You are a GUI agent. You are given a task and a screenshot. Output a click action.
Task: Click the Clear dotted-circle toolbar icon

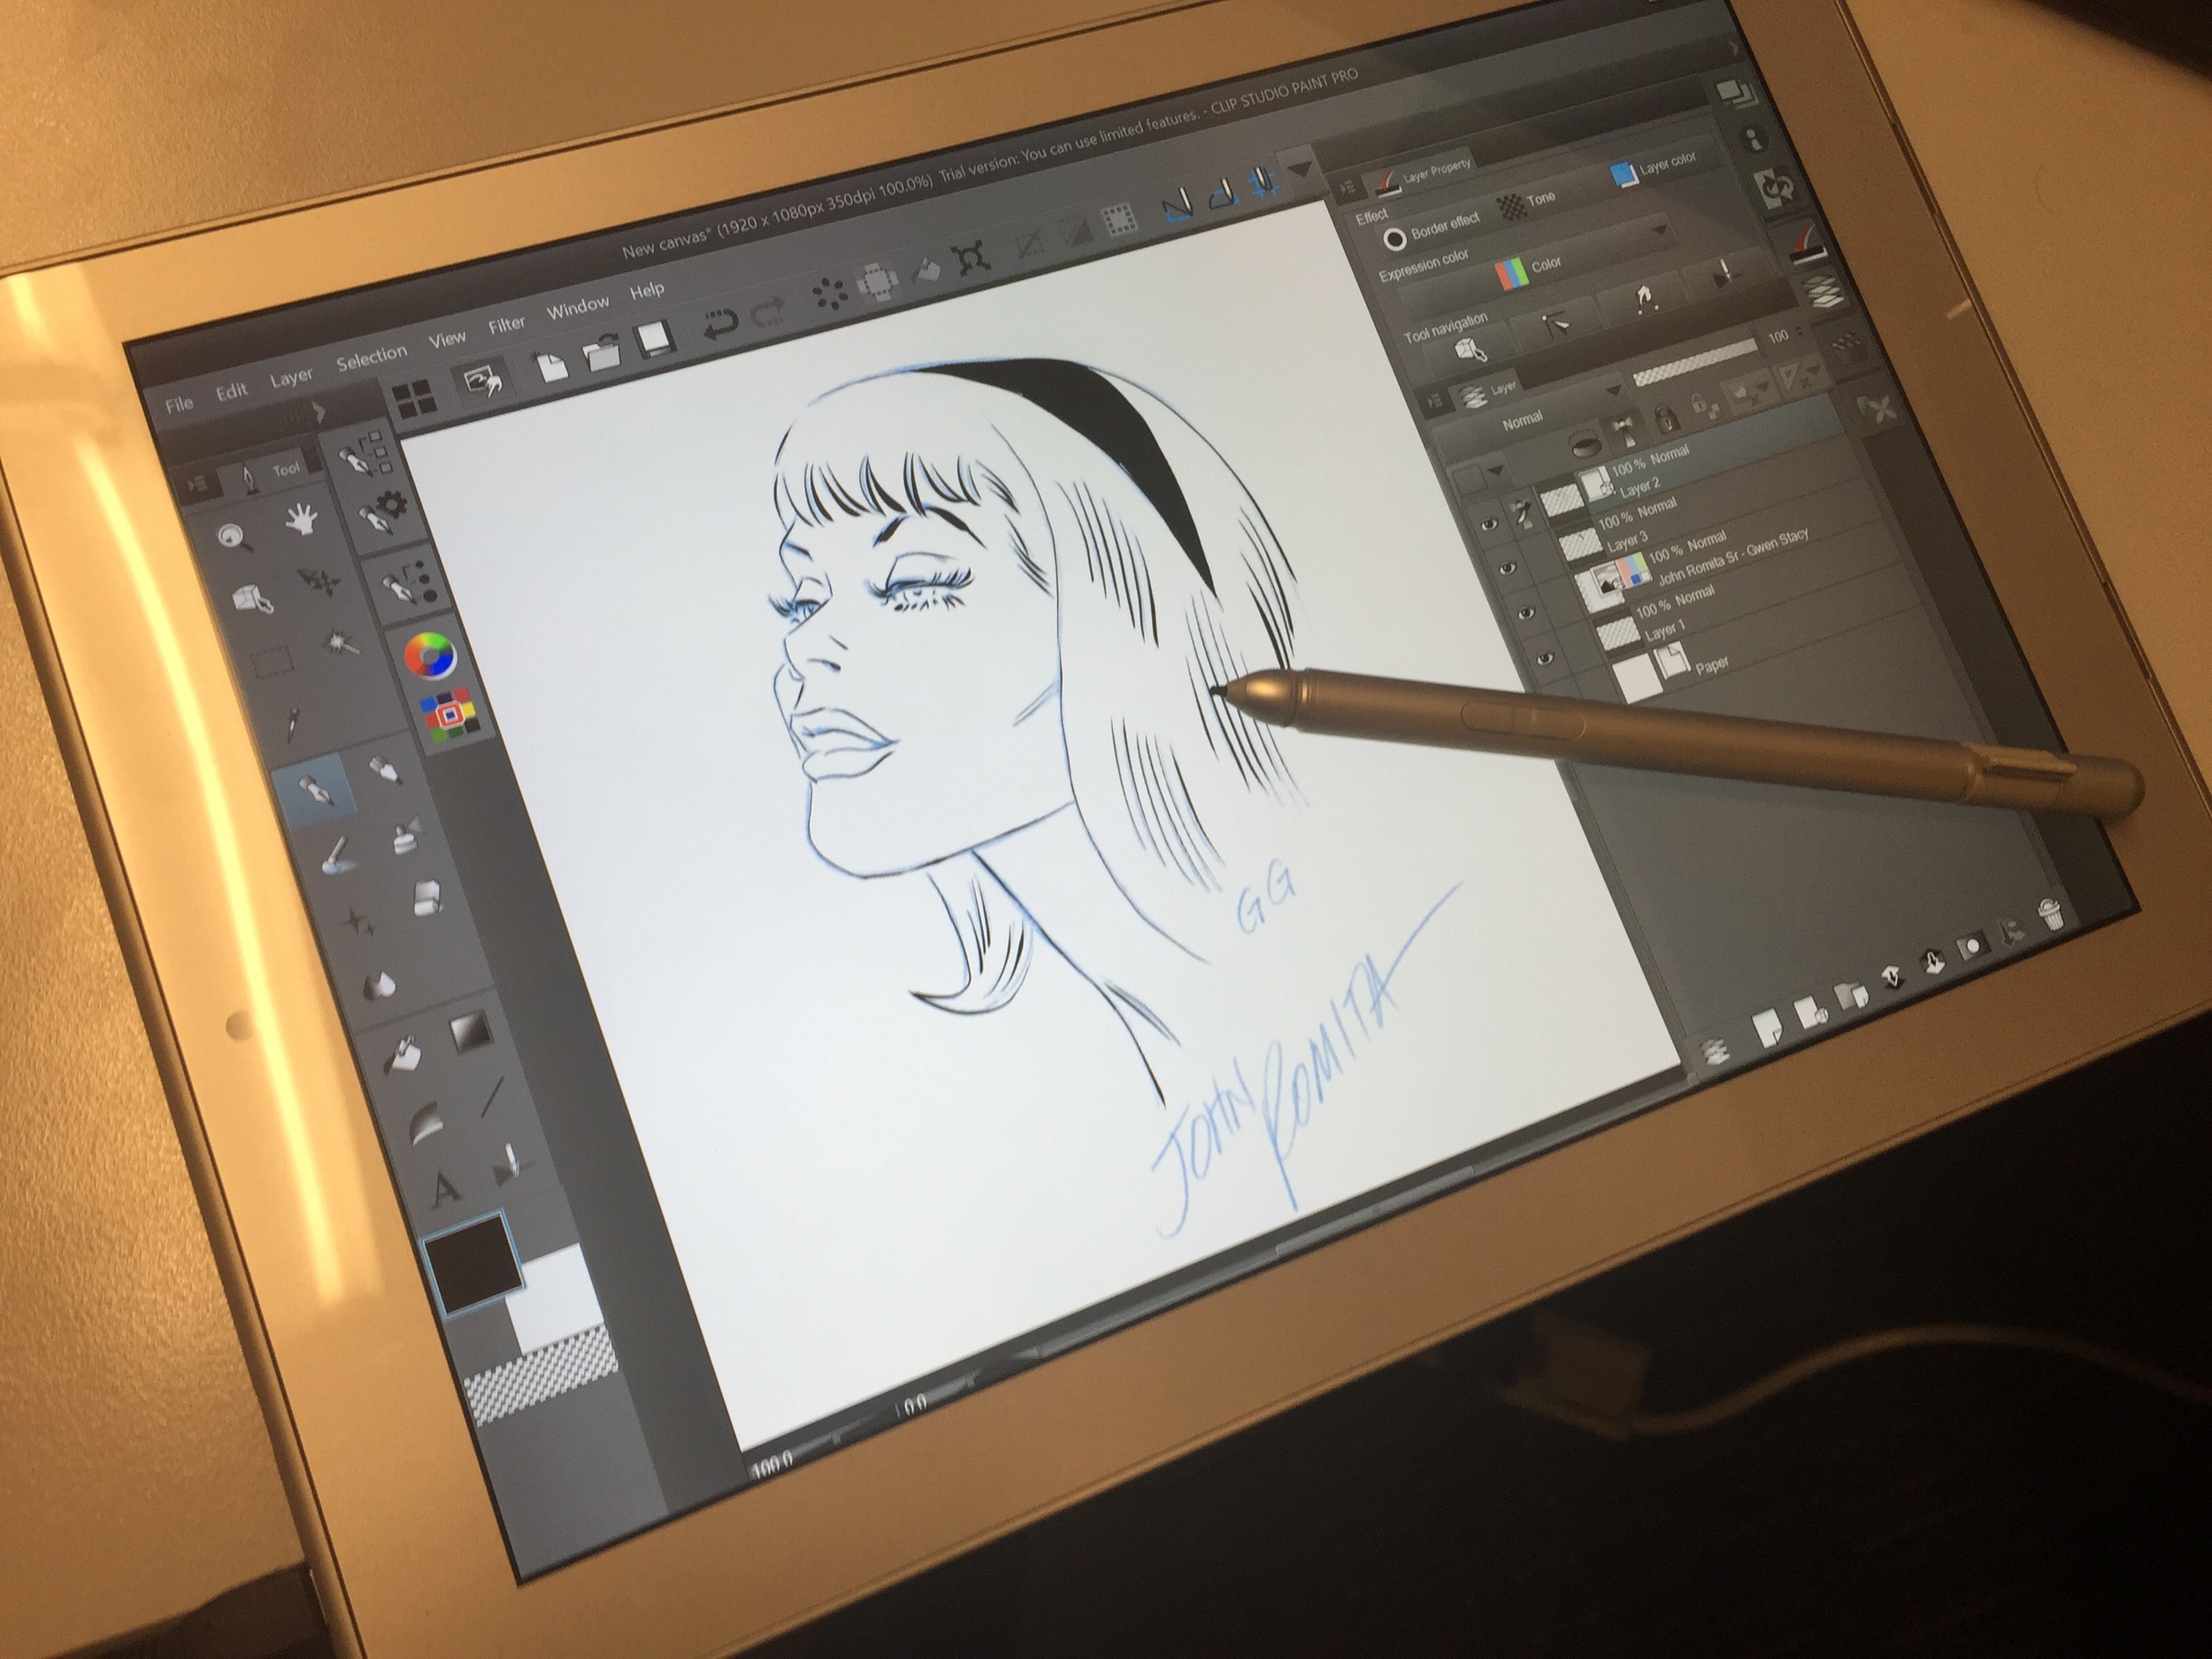[829, 293]
